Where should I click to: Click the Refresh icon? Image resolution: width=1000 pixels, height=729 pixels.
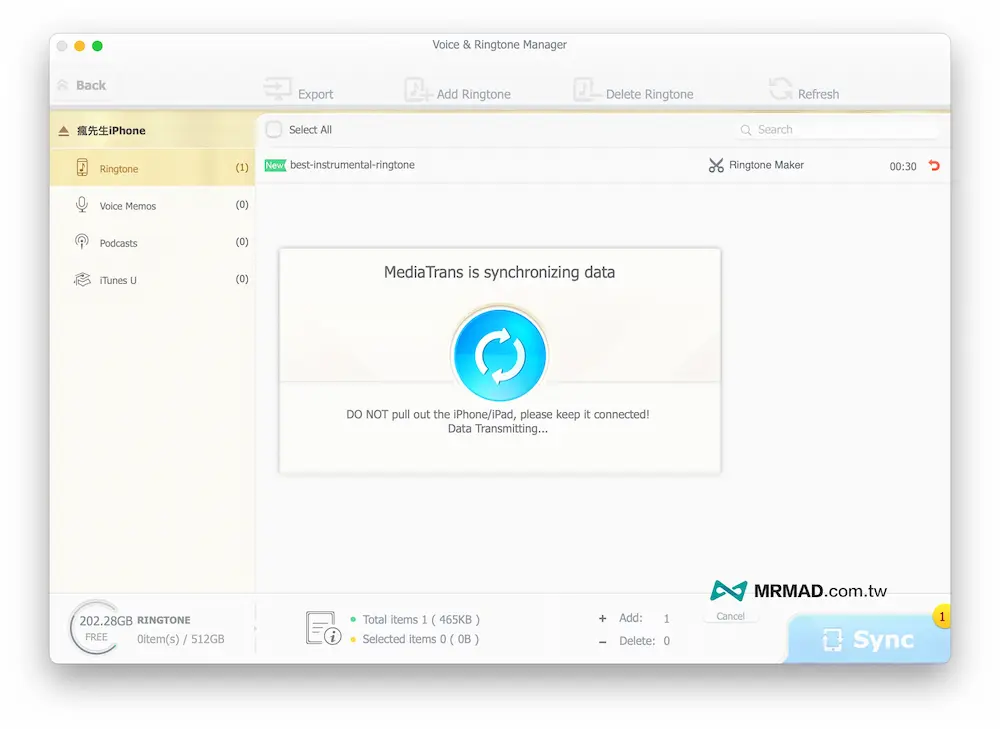[780, 90]
